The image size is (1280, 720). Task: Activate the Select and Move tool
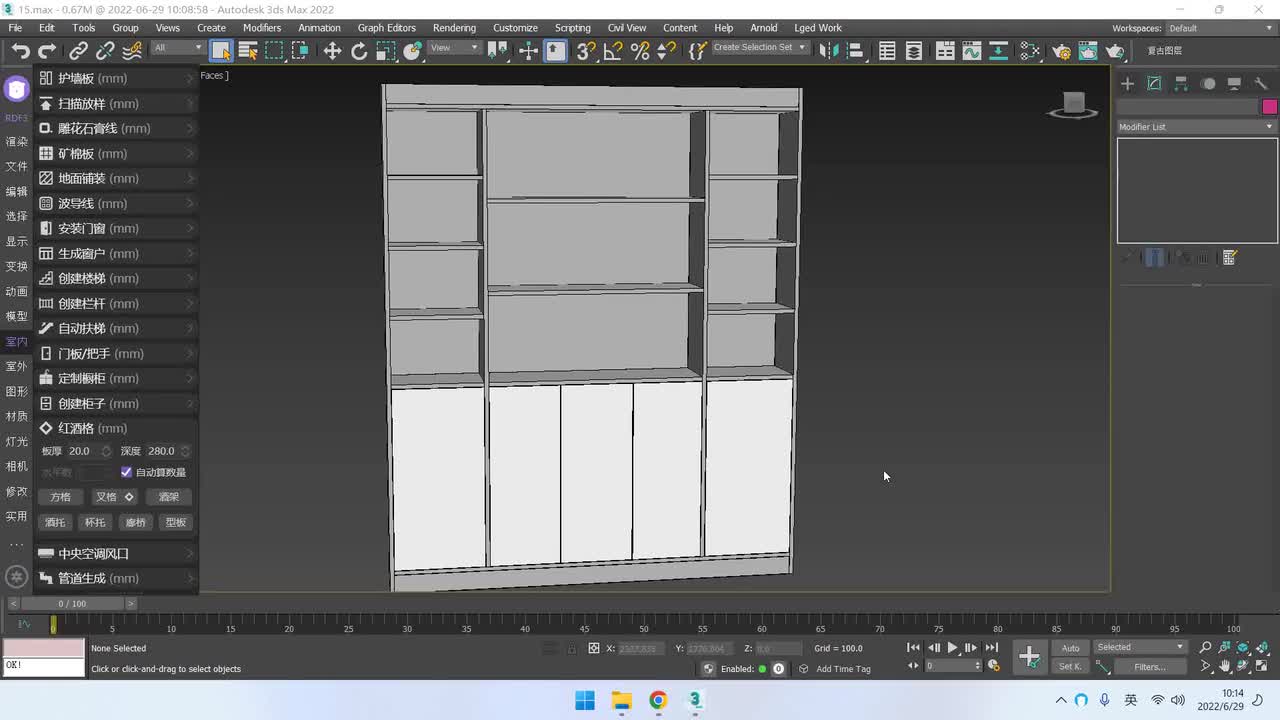332,51
